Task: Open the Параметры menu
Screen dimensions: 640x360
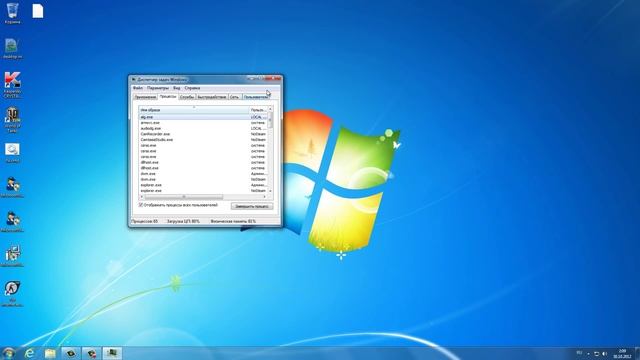Action: 158,88
